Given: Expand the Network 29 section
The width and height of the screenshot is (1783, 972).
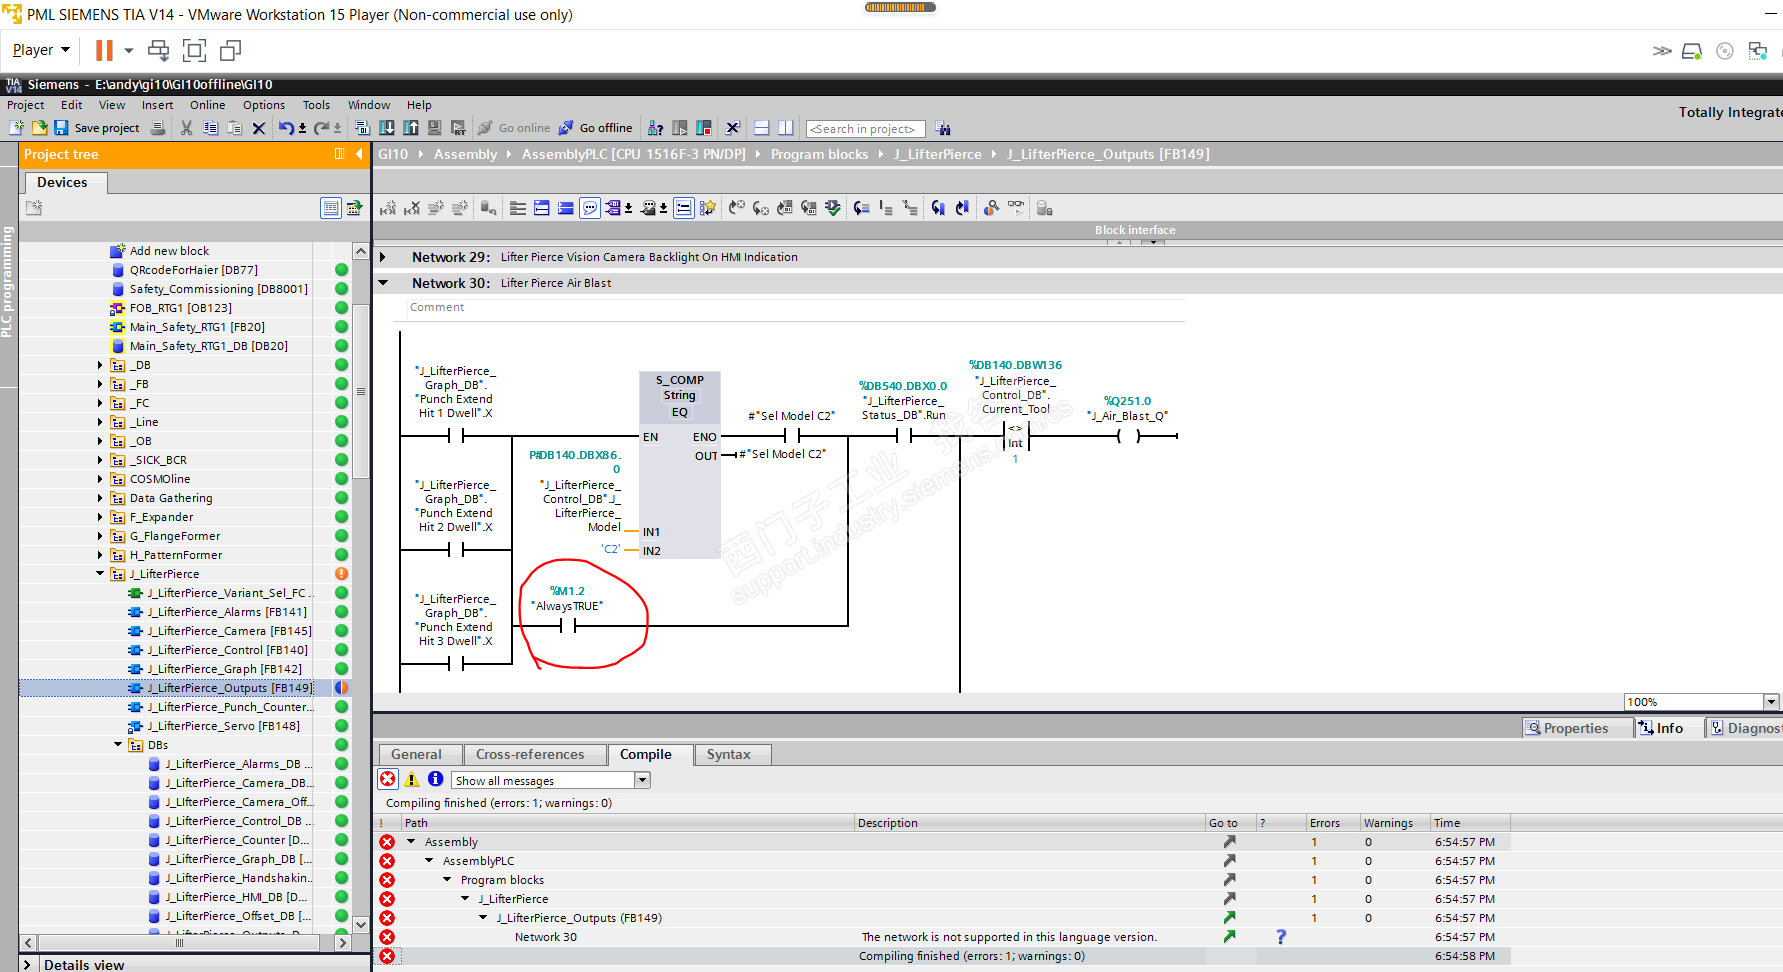Looking at the screenshot, I should pos(383,257).
